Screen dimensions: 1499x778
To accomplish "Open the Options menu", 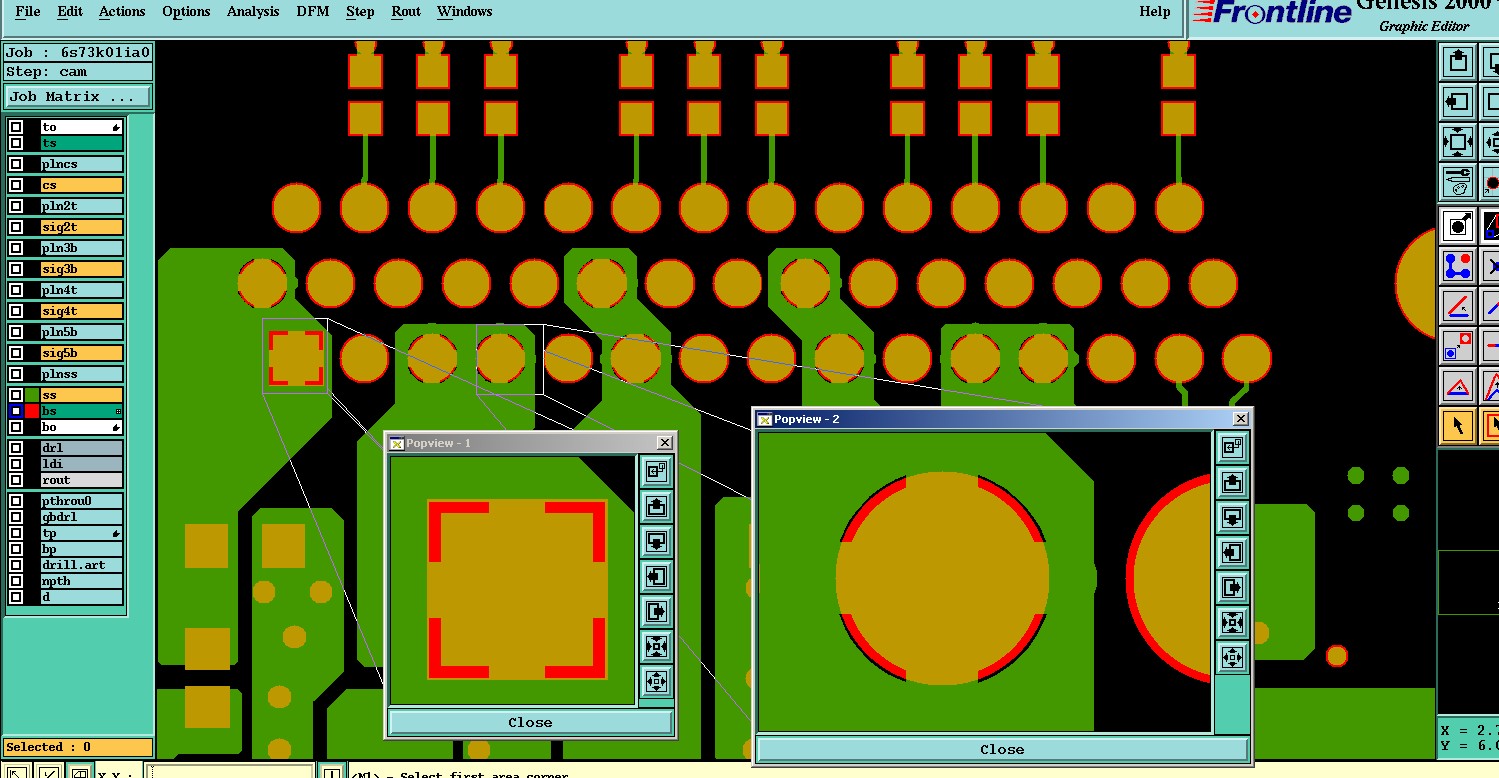I will pos(186,12).
